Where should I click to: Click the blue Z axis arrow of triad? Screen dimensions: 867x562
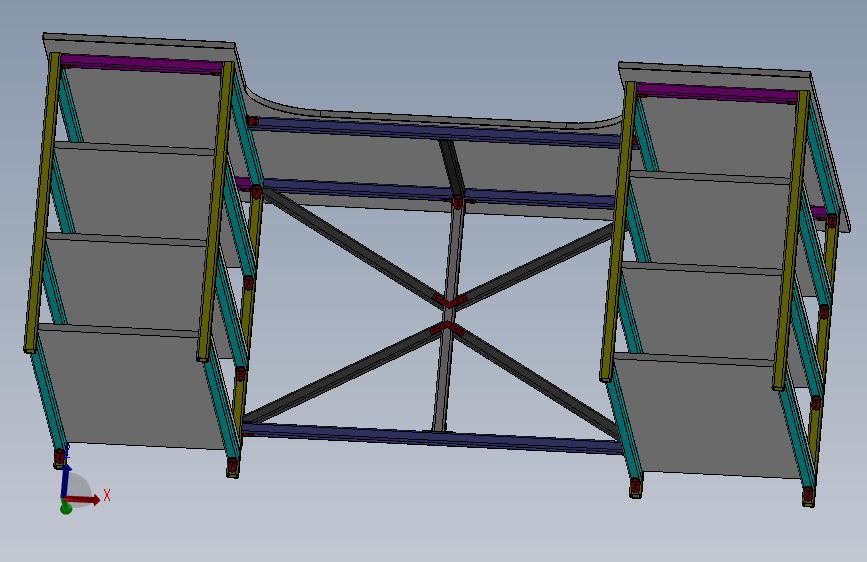coord(65,480)
